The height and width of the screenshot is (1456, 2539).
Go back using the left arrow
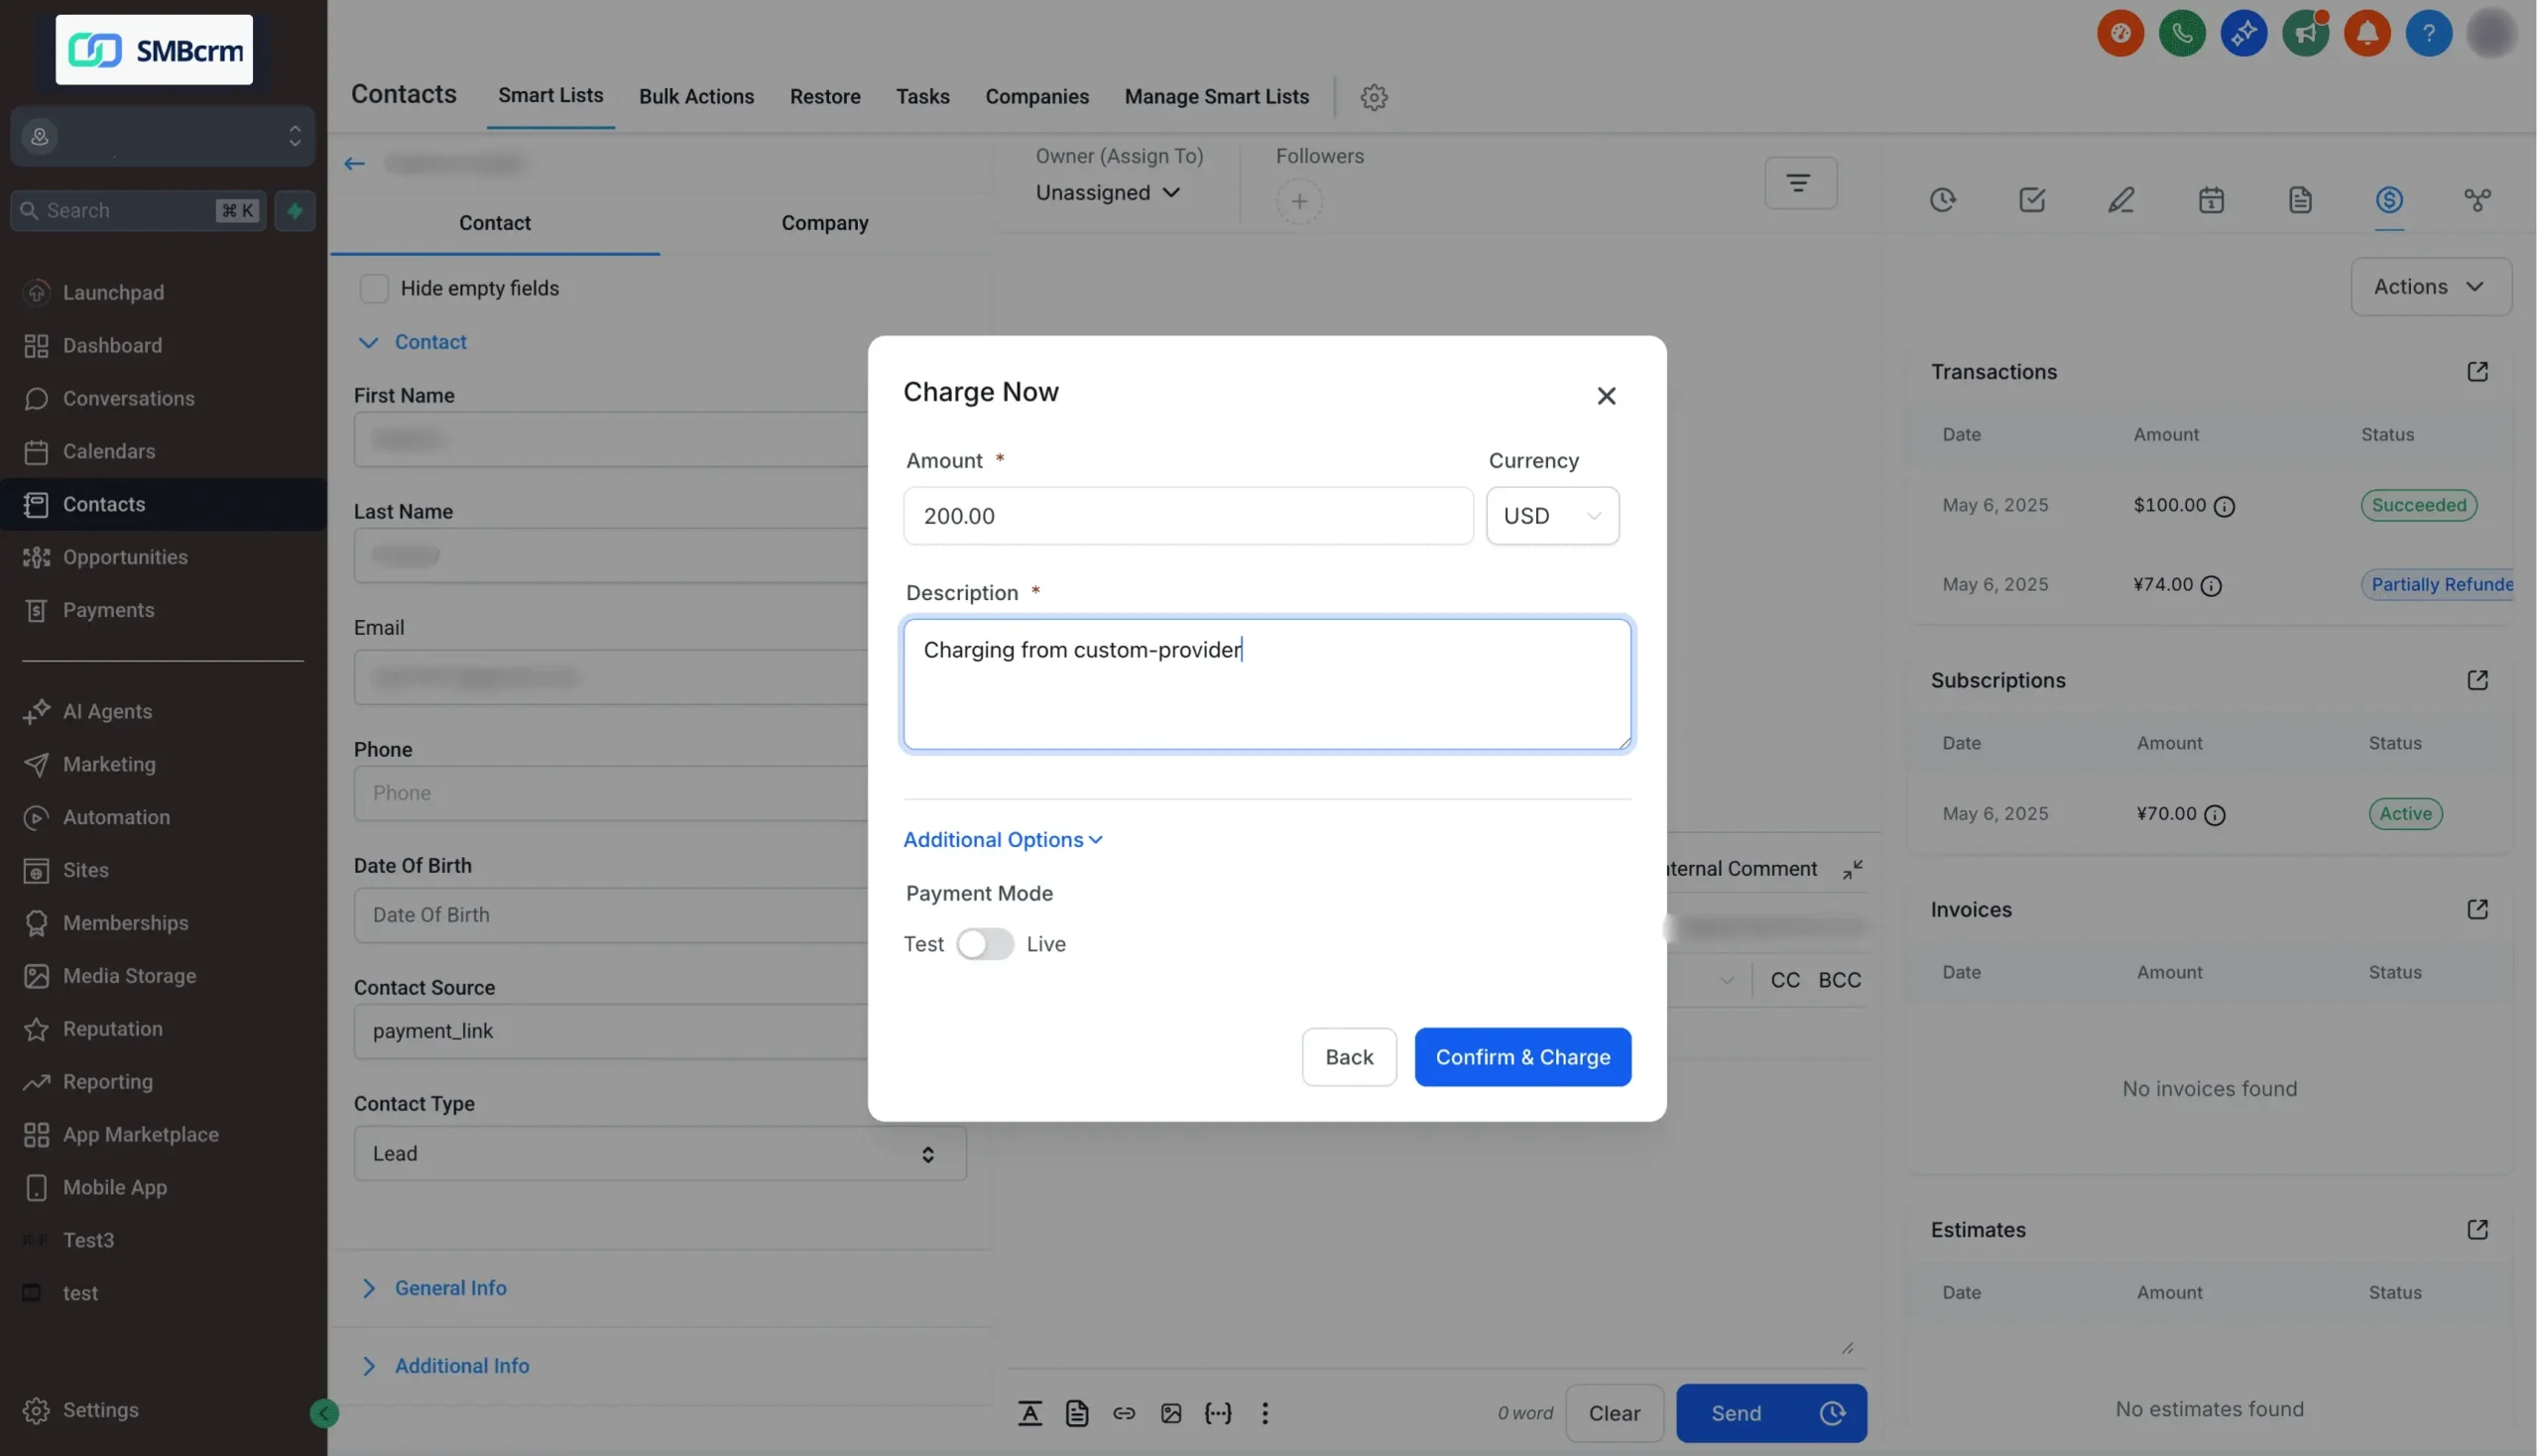coord(354,164)
